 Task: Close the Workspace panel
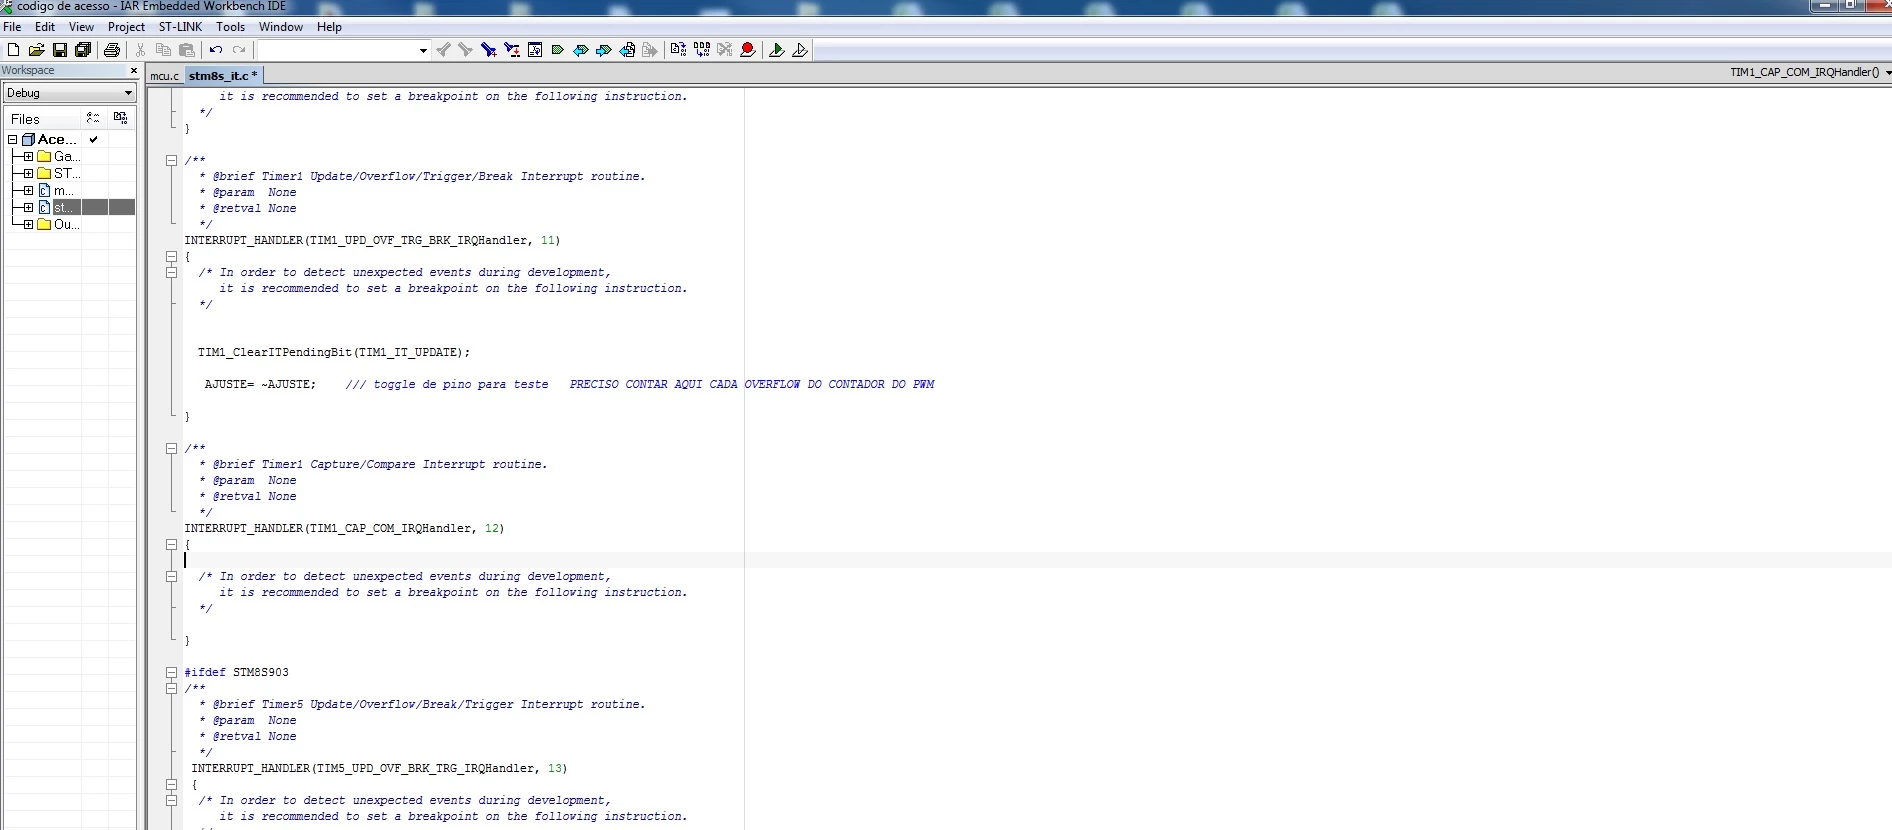pyautogui.click(x=133, y=71)
